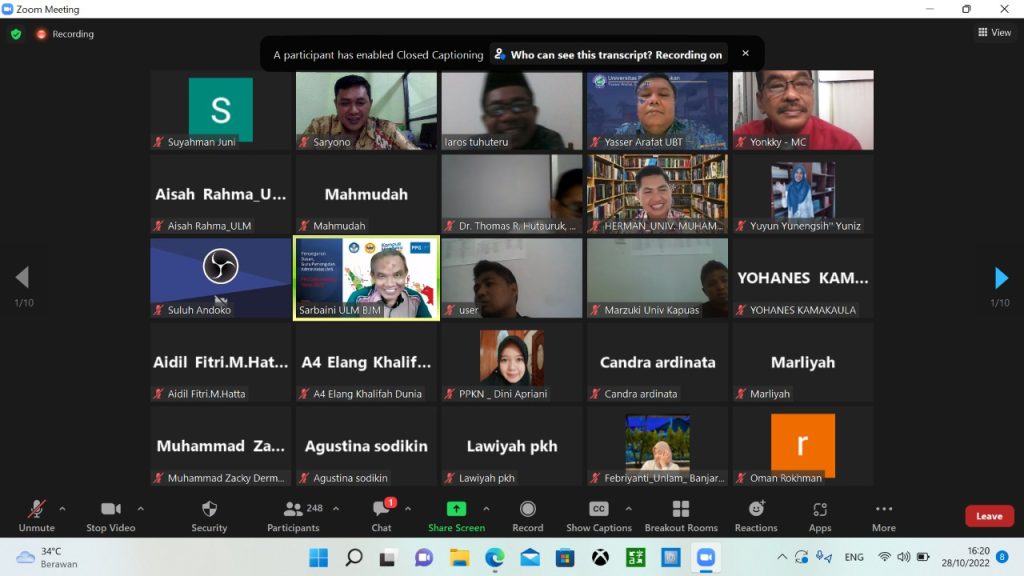Open the View layout menu

point(994,33)
